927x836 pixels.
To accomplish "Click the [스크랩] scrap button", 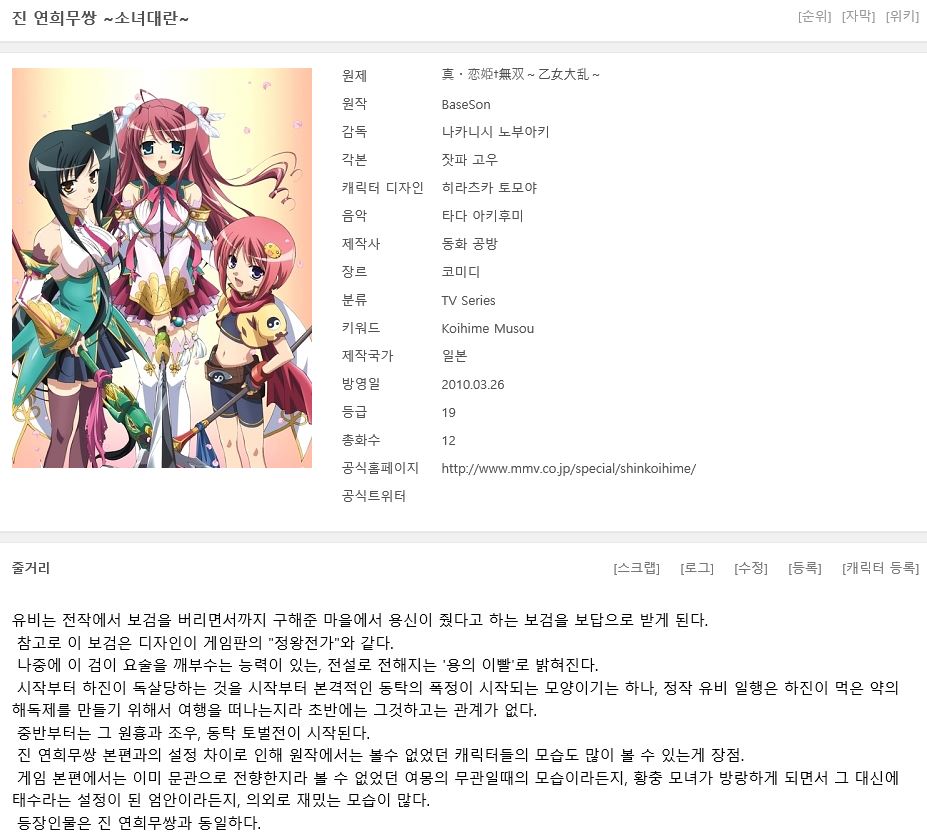I will pyautogui.click(x=636, y=568).
